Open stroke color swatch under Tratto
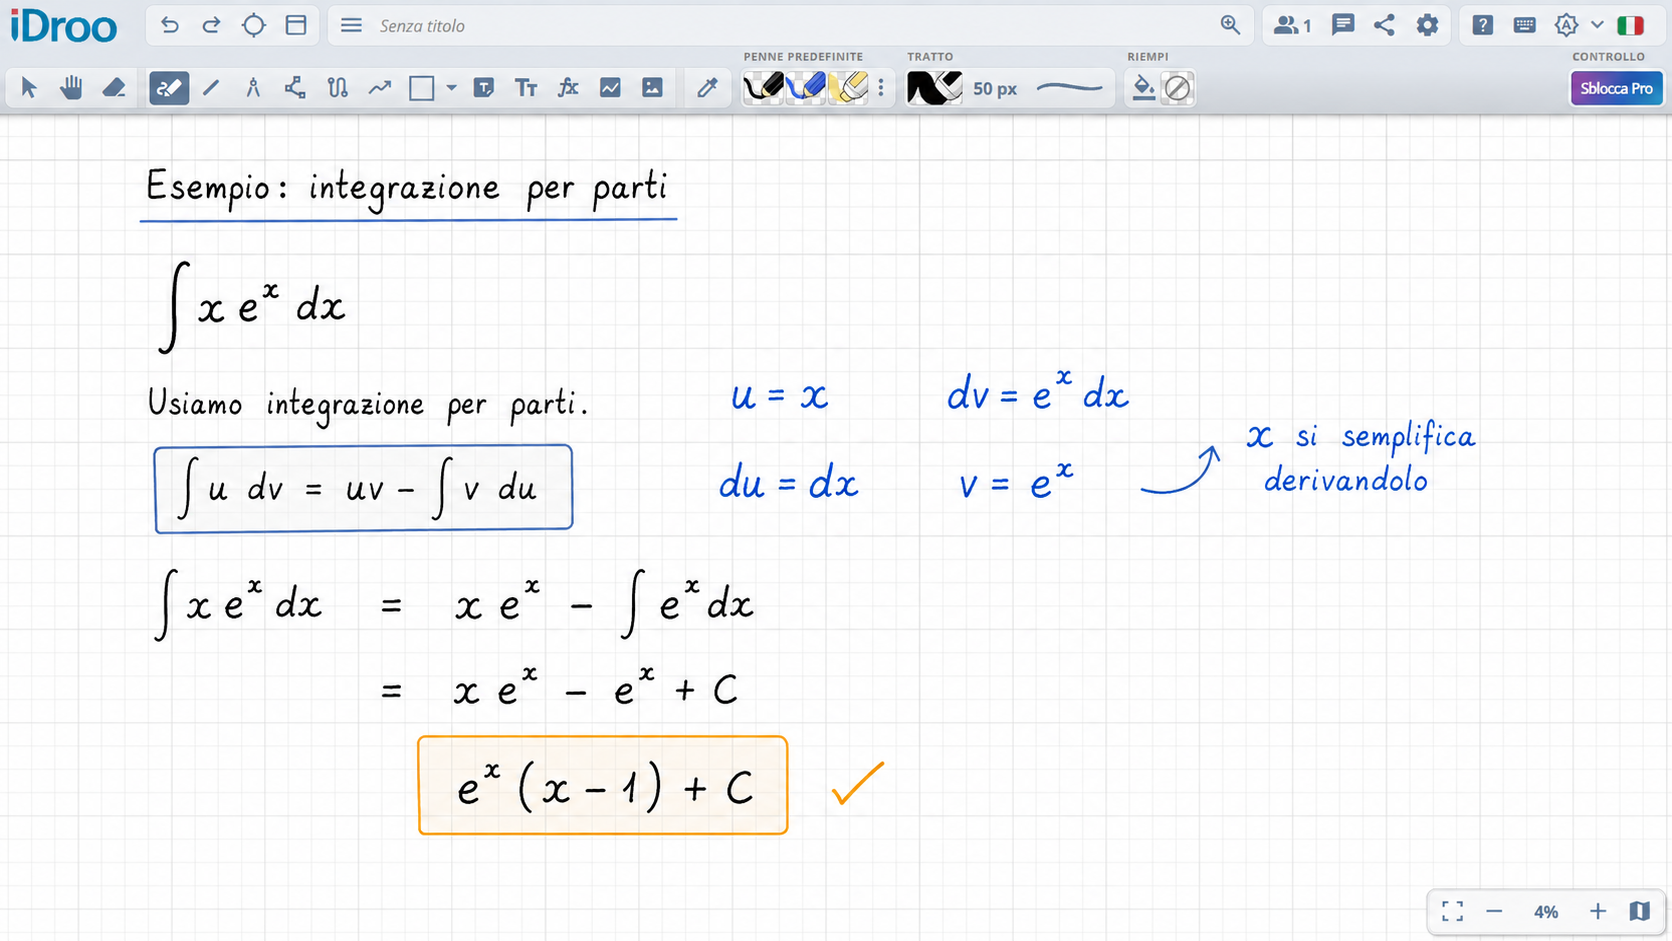 point(934,88)
